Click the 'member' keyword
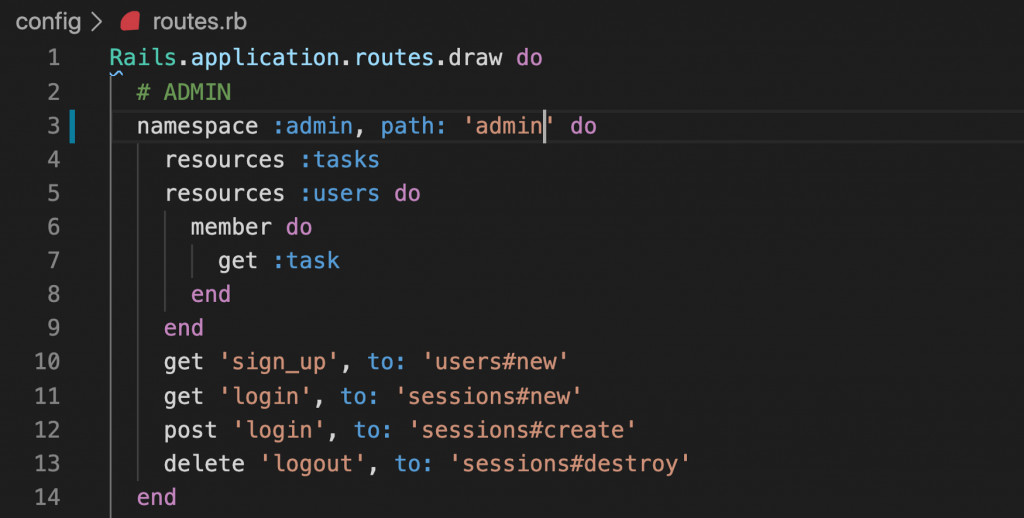Viewport: 1024px width, 518px height. click(231, 227)
